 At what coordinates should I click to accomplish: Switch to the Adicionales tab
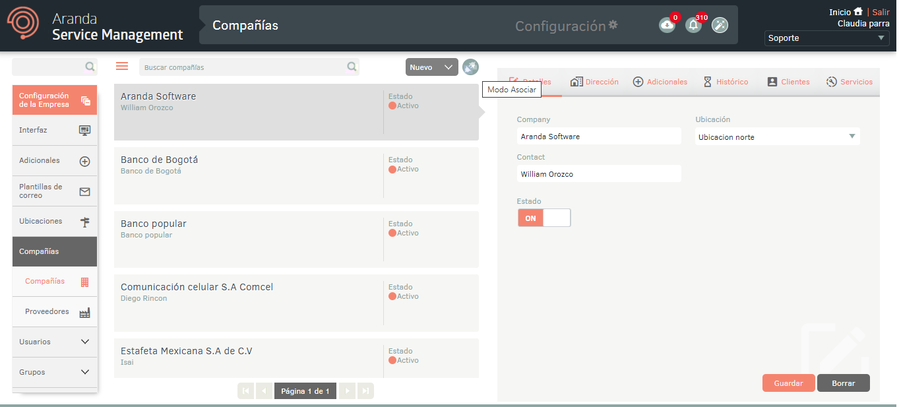[x=660, y=82]
